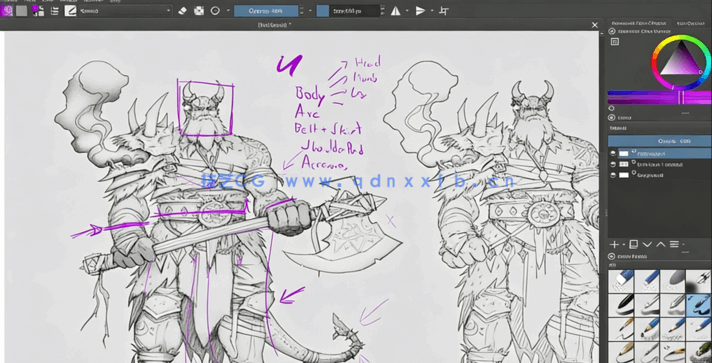Select the Background layer row

coord(659,175)
